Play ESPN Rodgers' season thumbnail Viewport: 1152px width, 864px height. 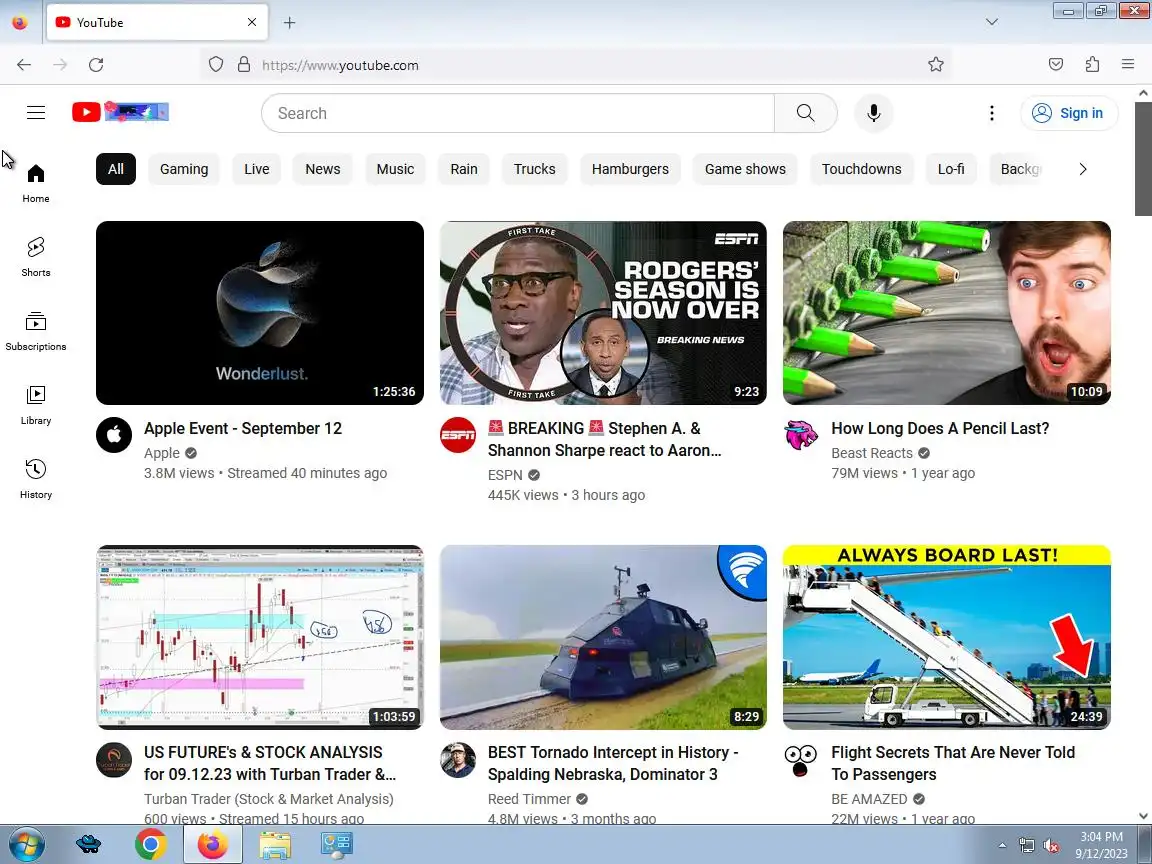pyautogui.click(x=603, y=313)
